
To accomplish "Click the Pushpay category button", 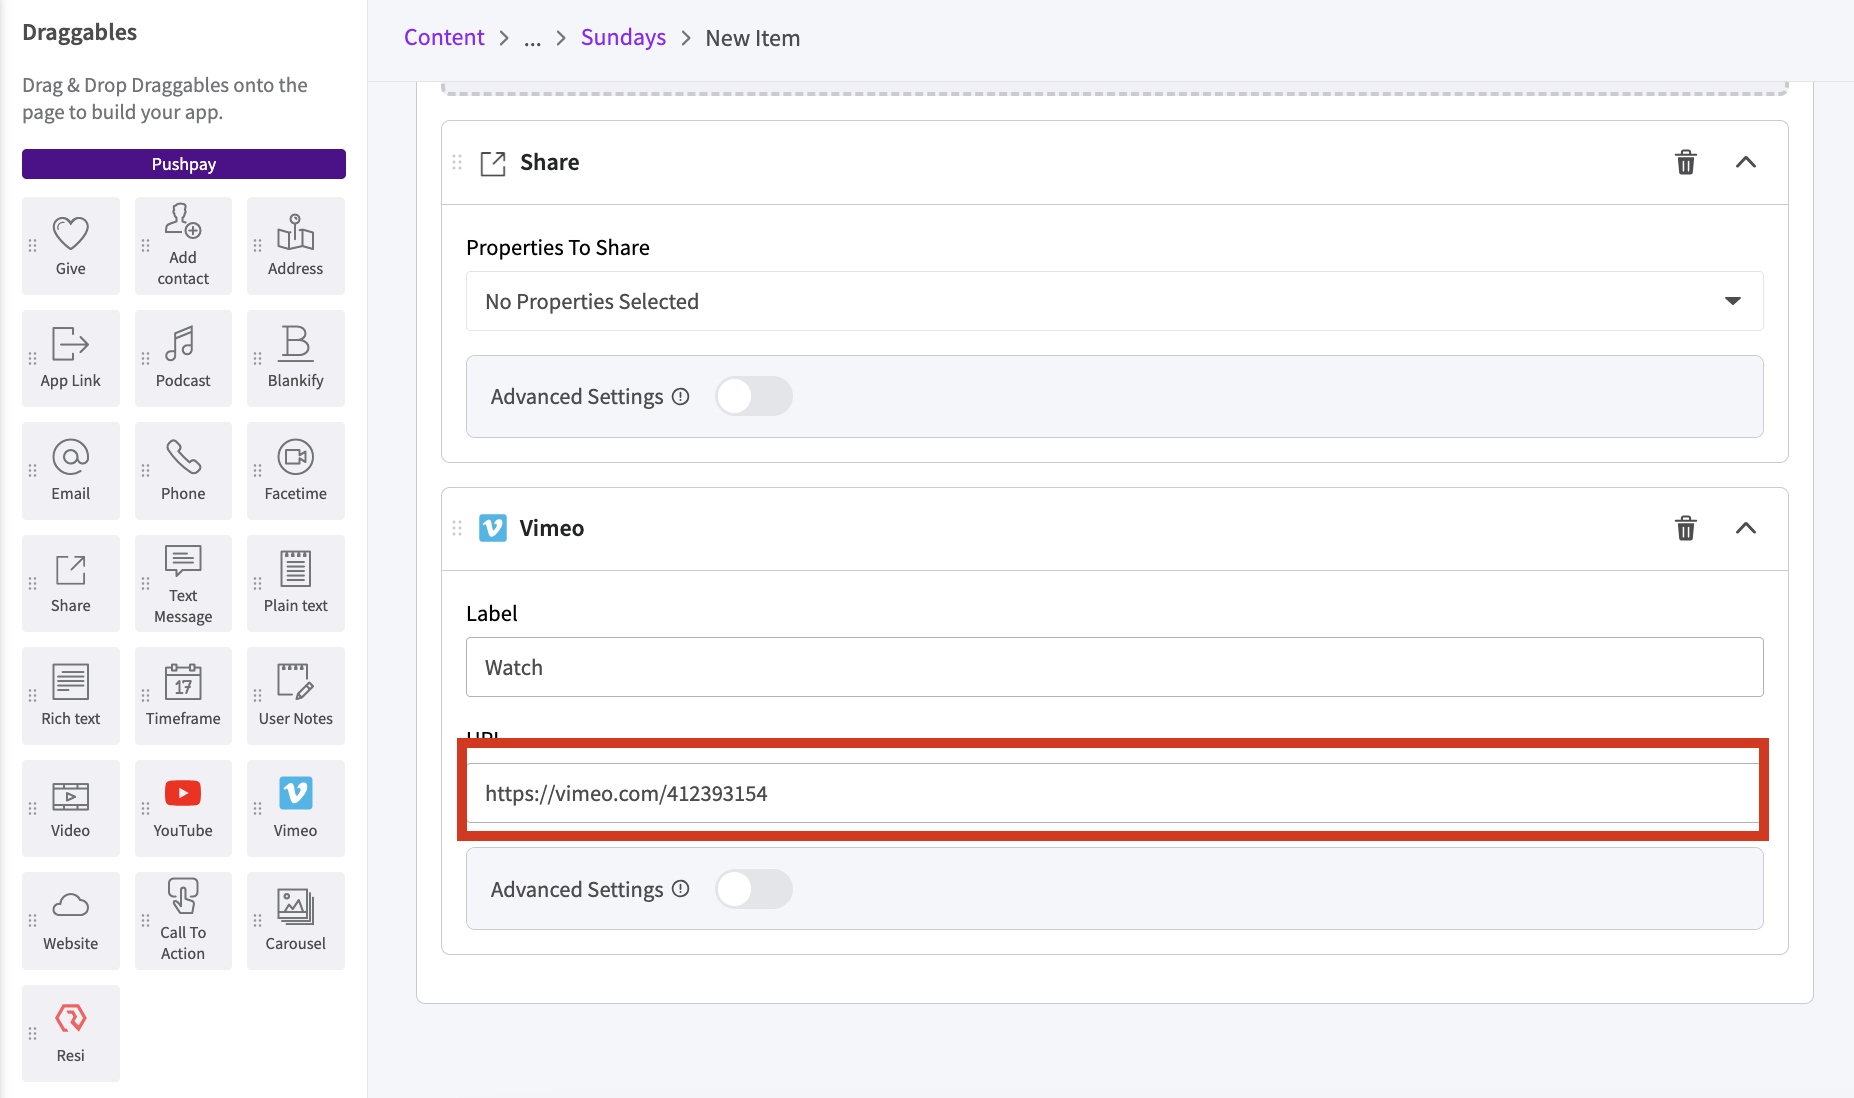I will click(x=183, y=163).
